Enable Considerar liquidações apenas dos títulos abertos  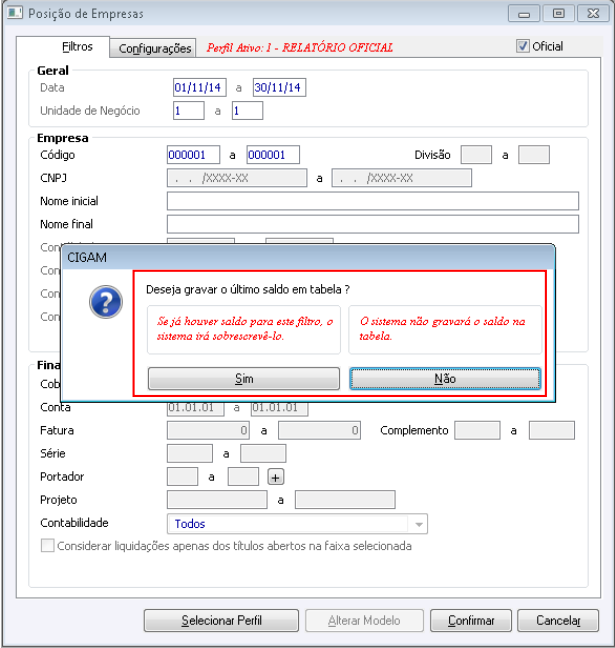[x=48, y=546]
